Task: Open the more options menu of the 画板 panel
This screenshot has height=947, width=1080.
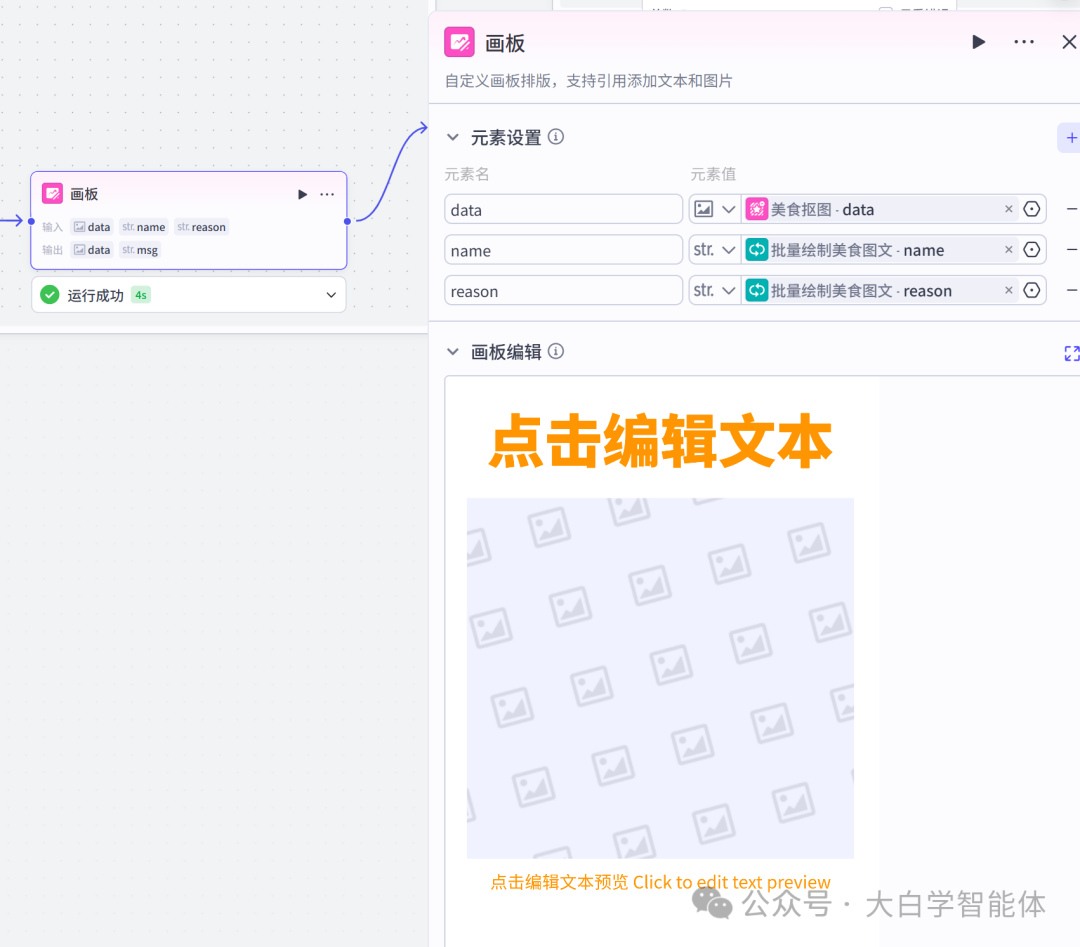Action: [1024, 42]
